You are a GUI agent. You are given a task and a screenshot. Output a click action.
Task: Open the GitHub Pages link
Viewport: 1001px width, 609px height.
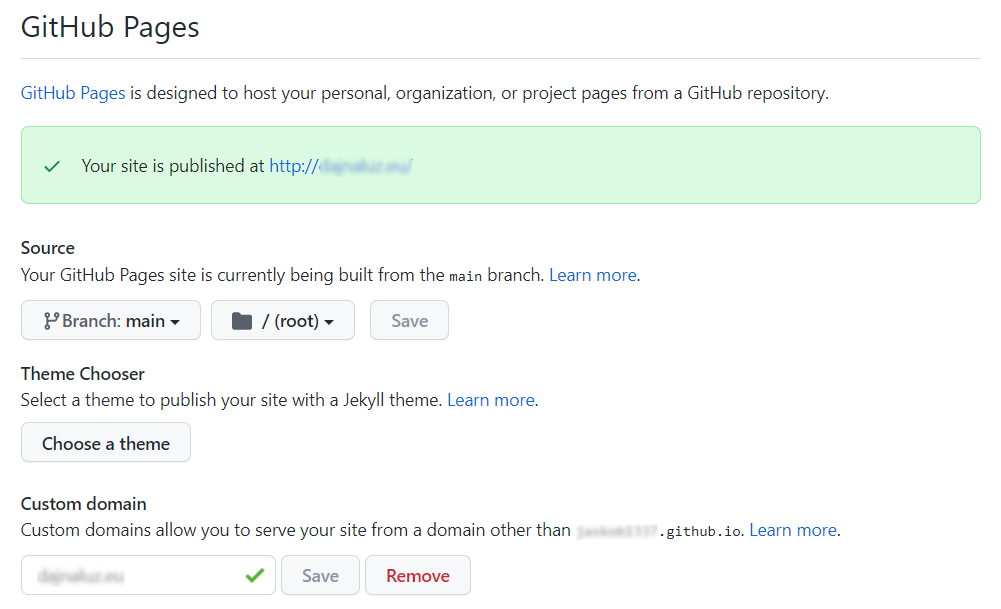pyautogui.click(x=73, y=94)
